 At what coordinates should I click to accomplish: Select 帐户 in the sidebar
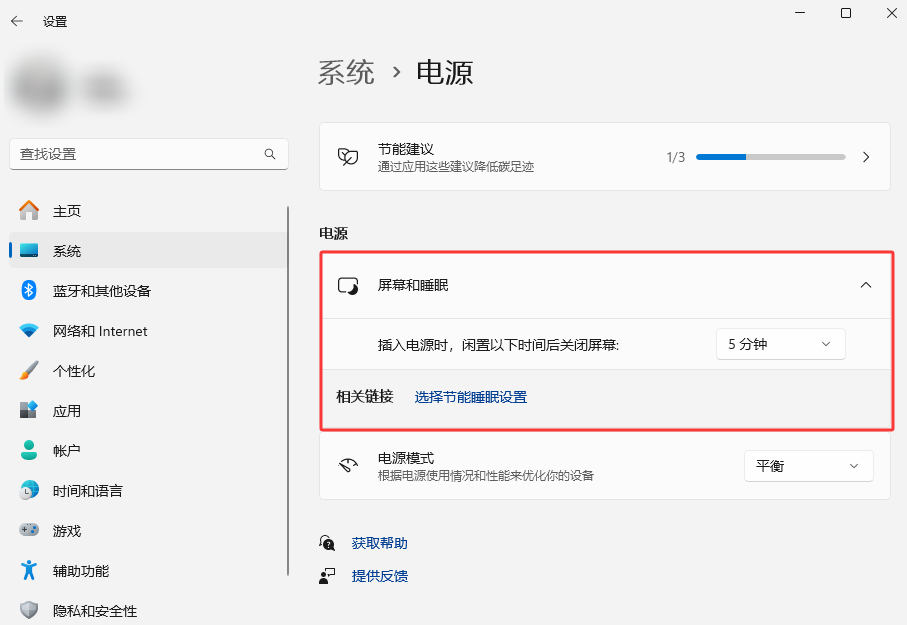67,451
